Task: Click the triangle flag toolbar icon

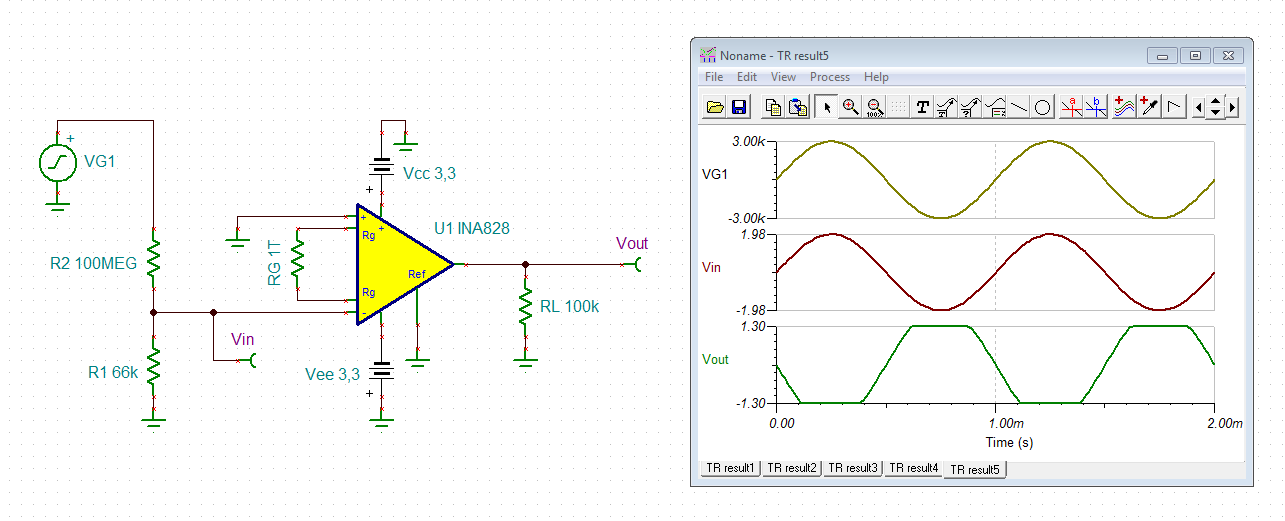Action: (1175, 106)
